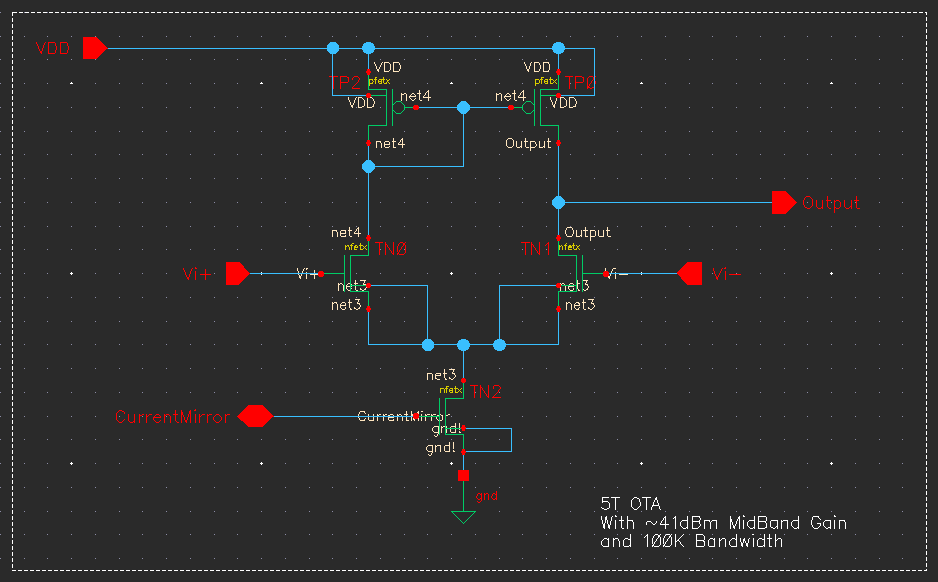Viewport: 938px width, 582px height.
Task: Select the Output pin symbol
Action: (784, 203)
